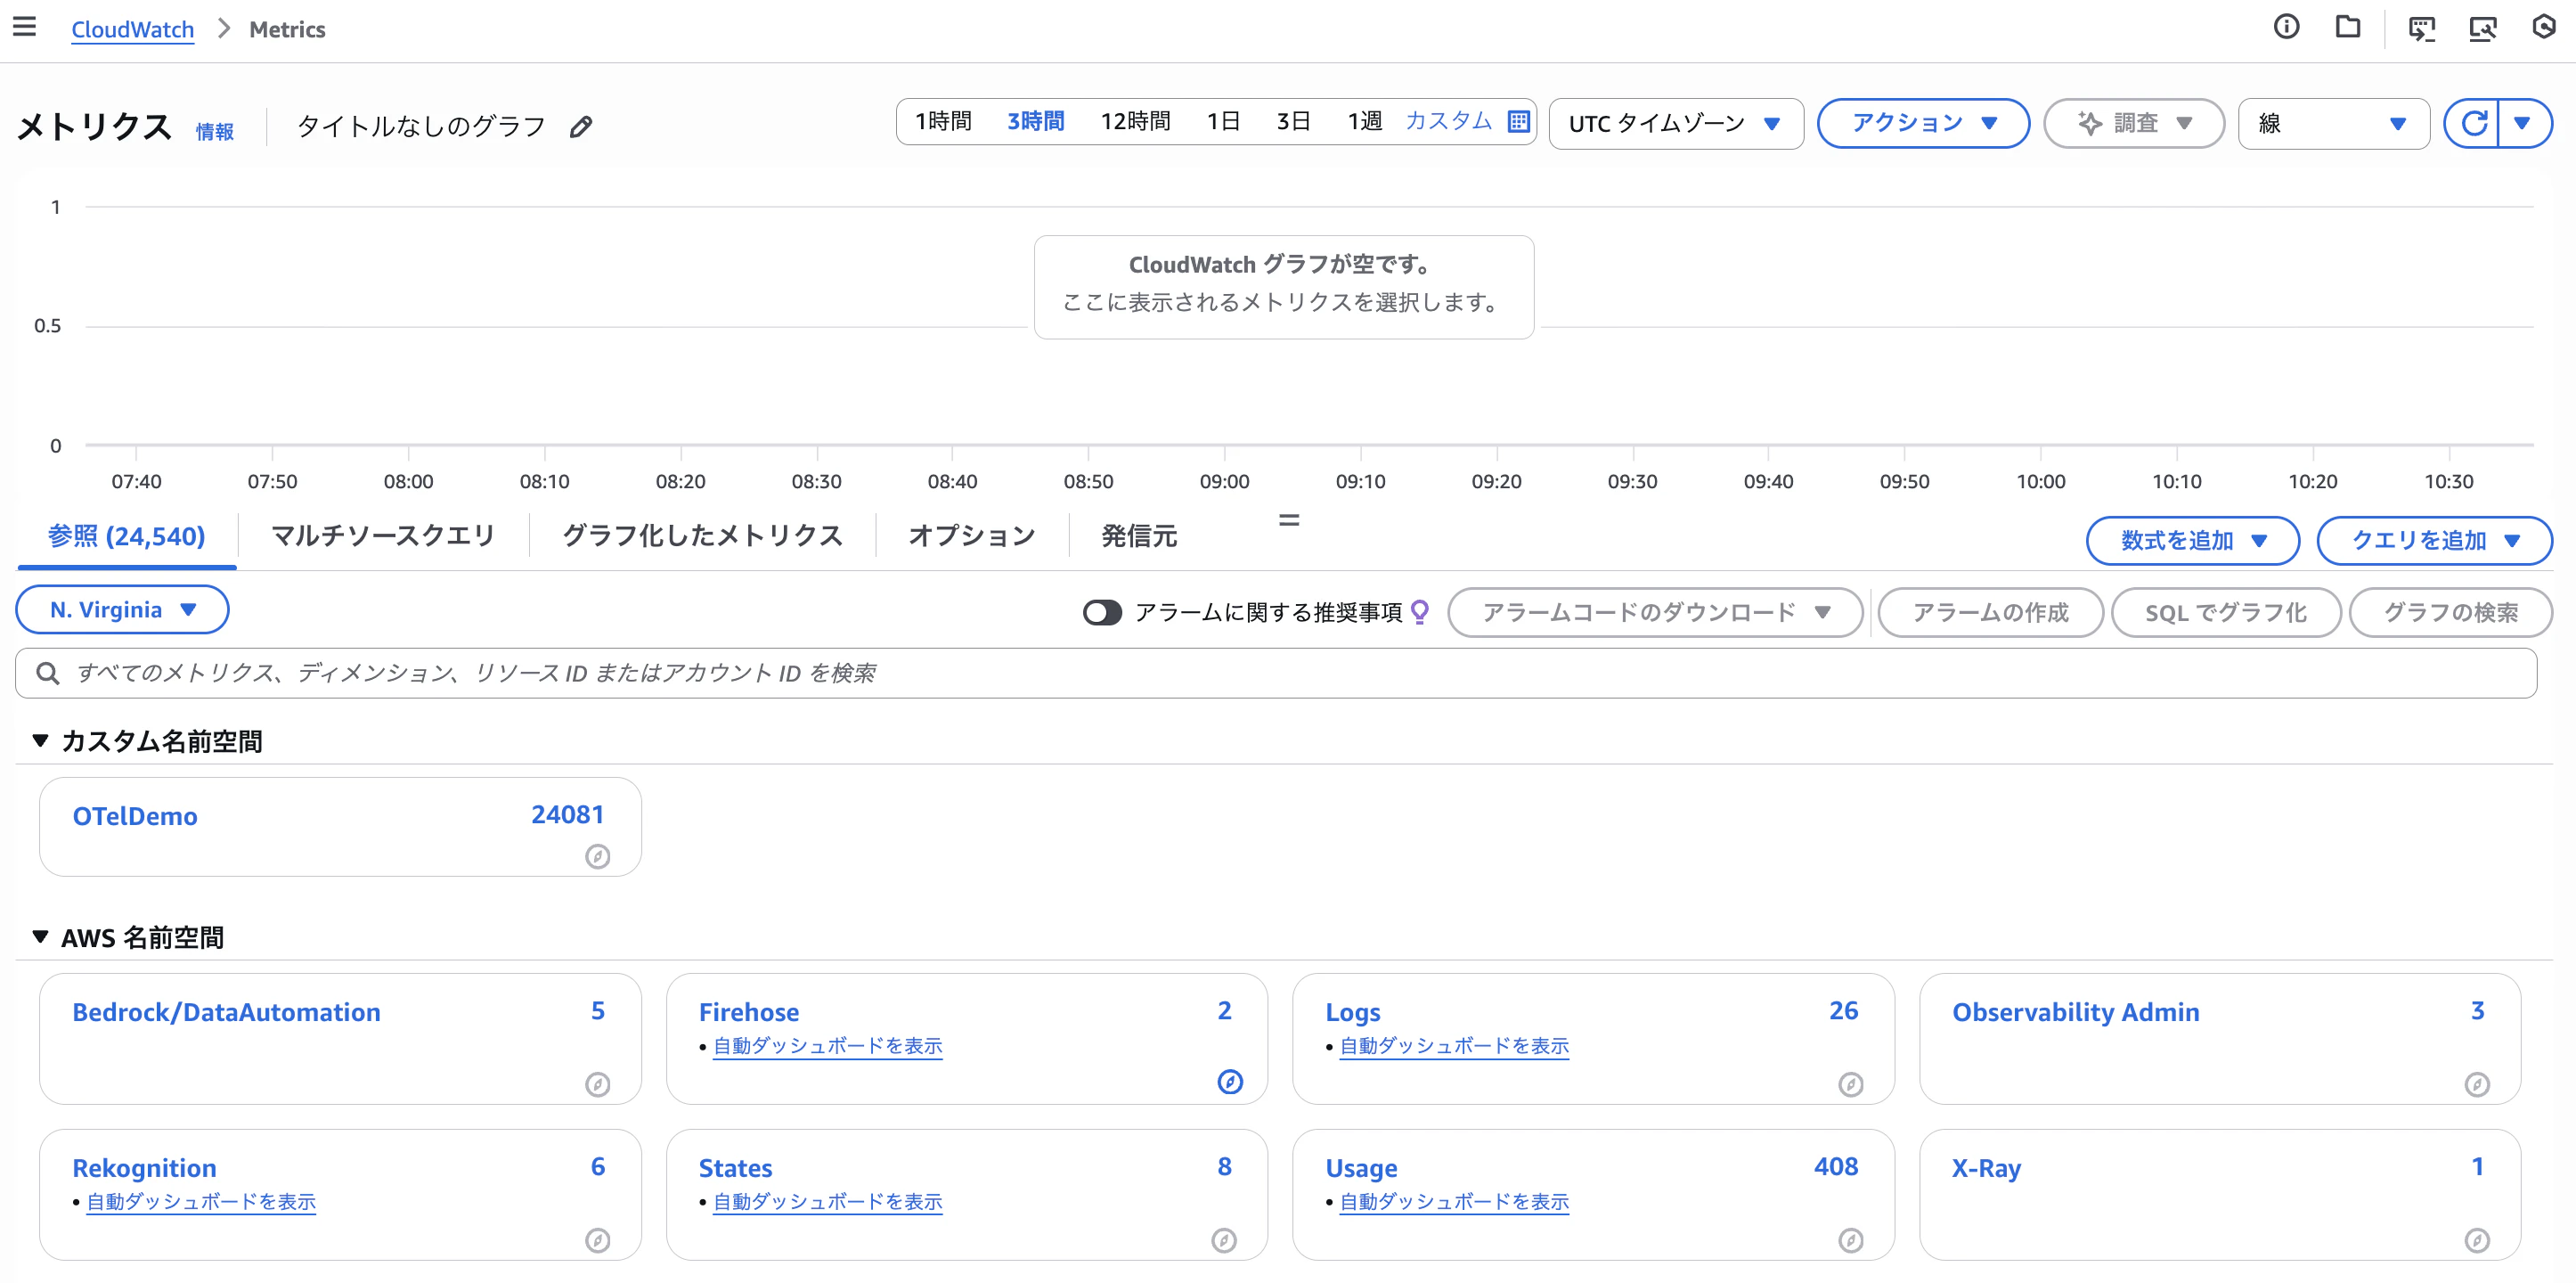
Task: Select the 1週 time range
Action: (1364, 121)
